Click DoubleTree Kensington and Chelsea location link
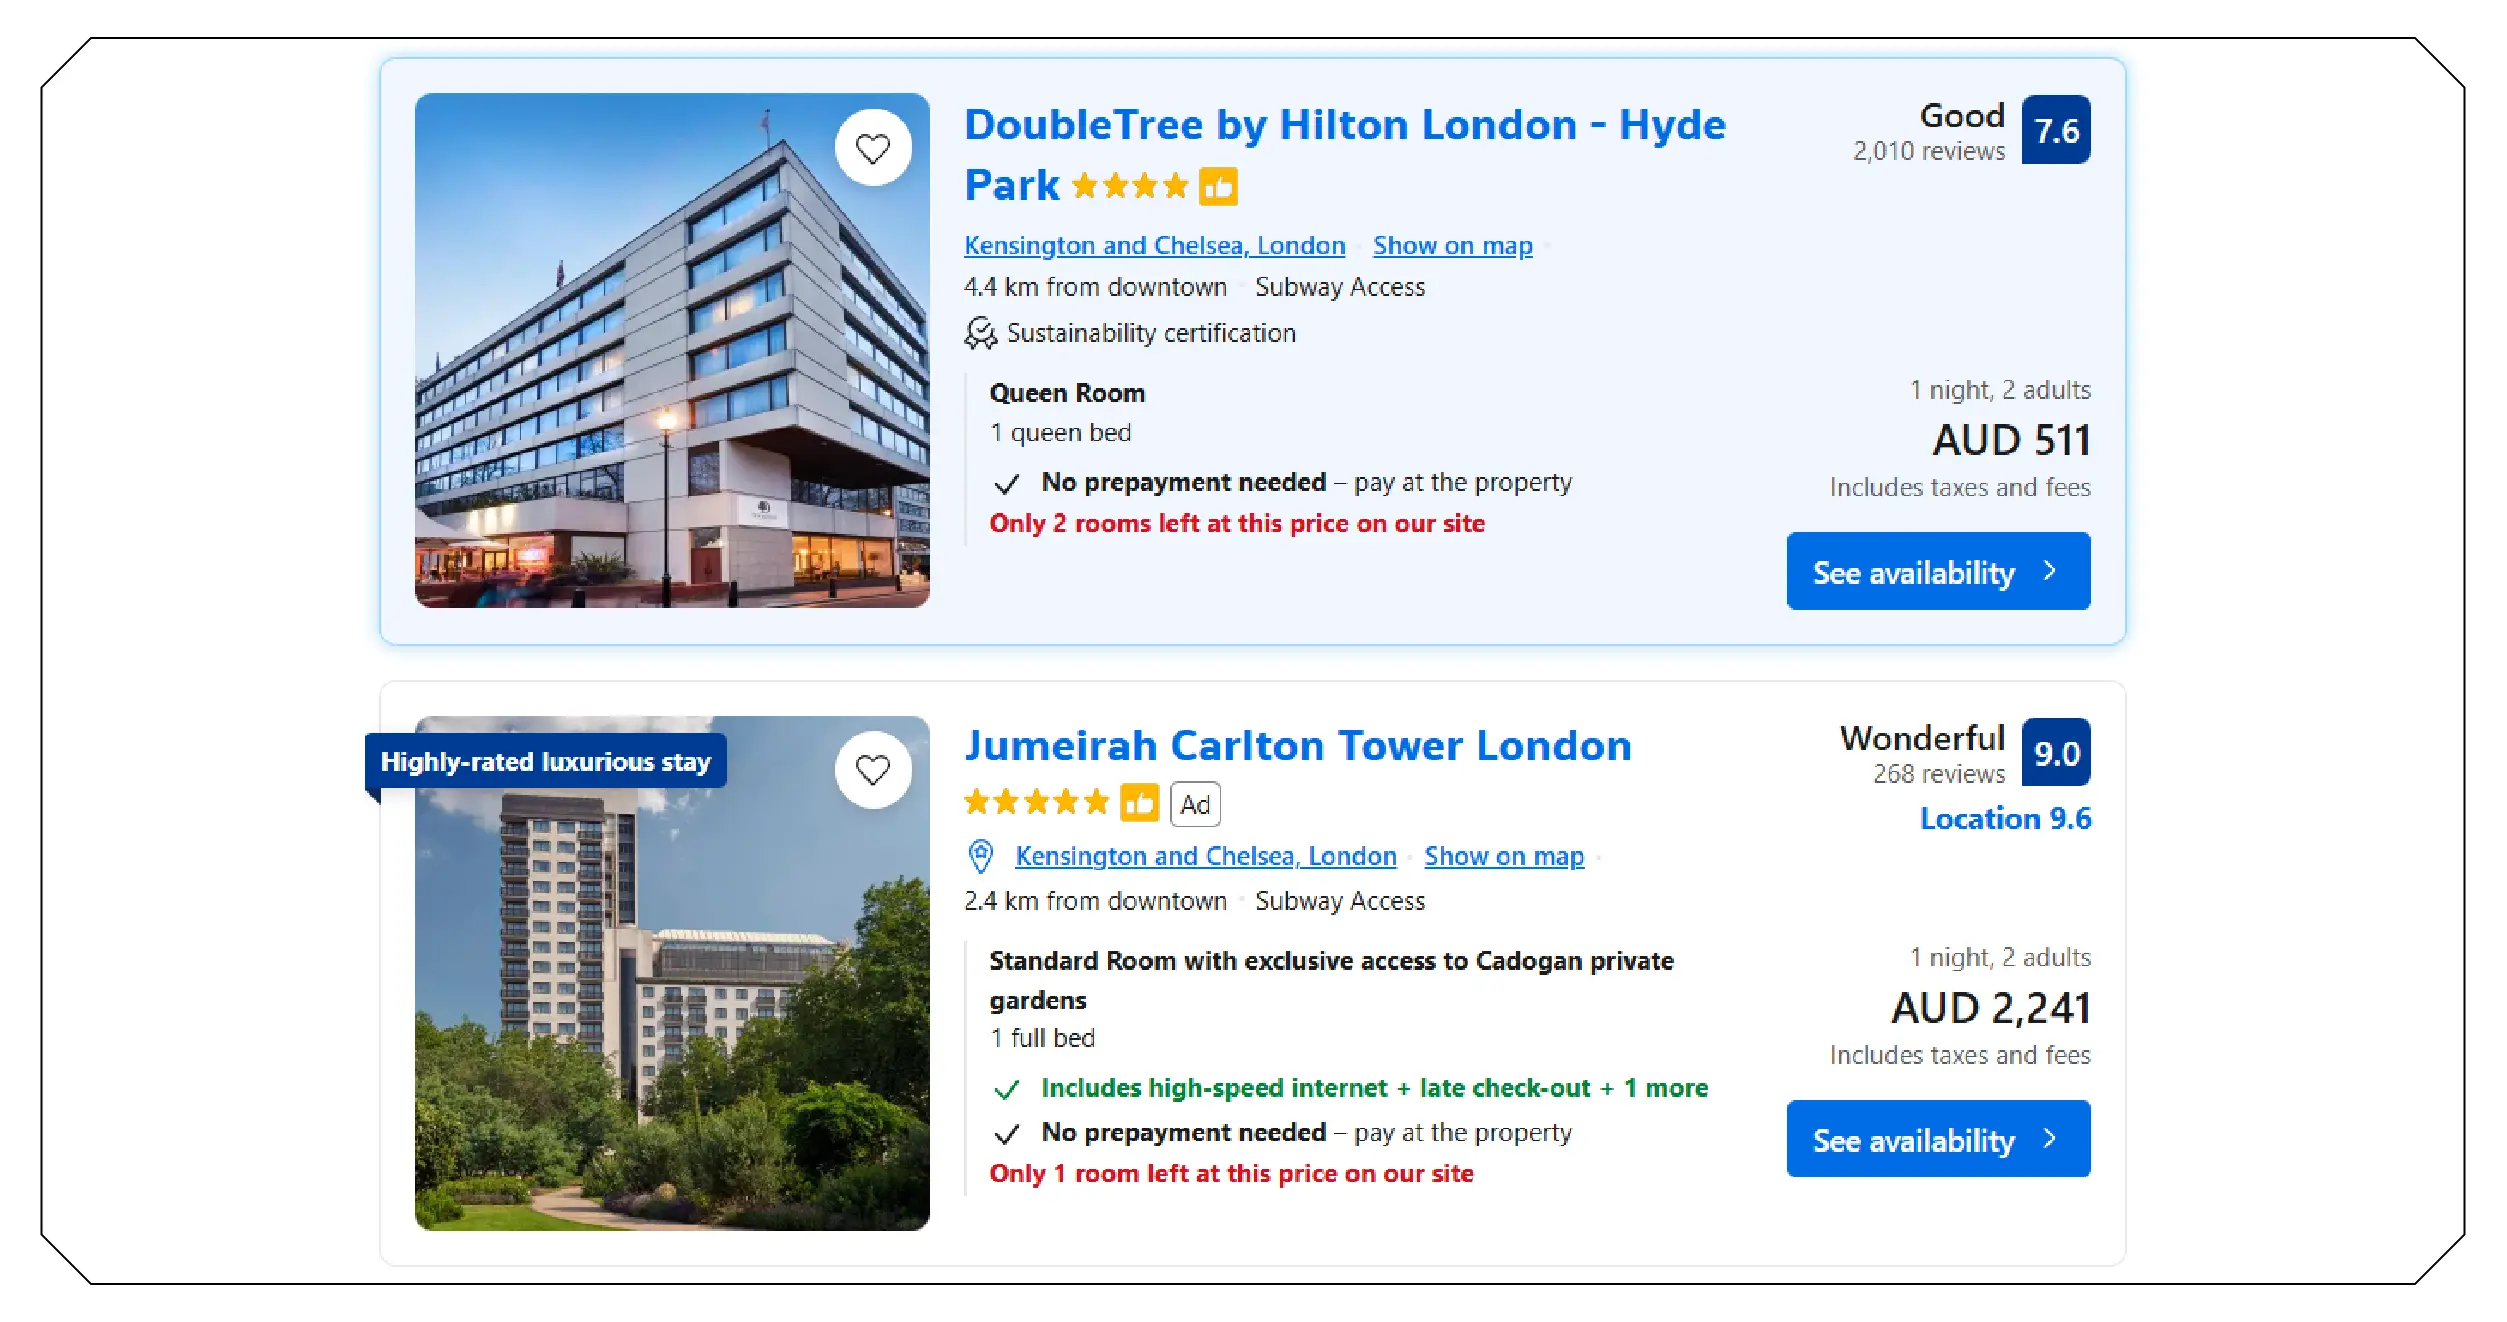 point(1154,246)
